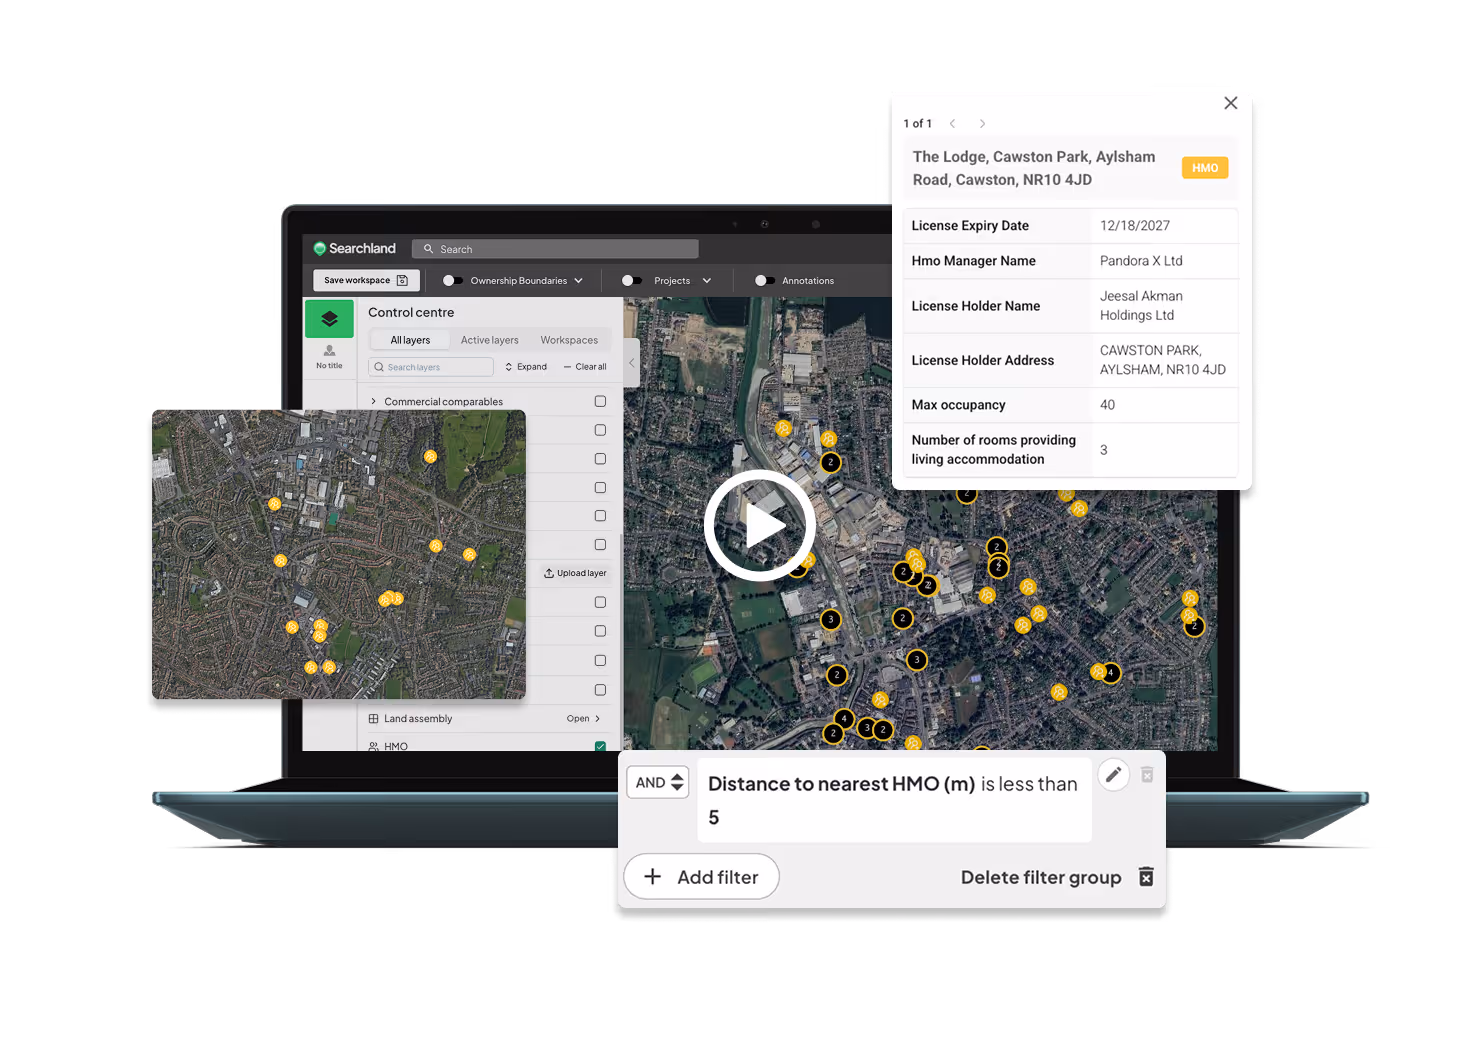
Task: Click the Add filter button
Action: (701, 877)
